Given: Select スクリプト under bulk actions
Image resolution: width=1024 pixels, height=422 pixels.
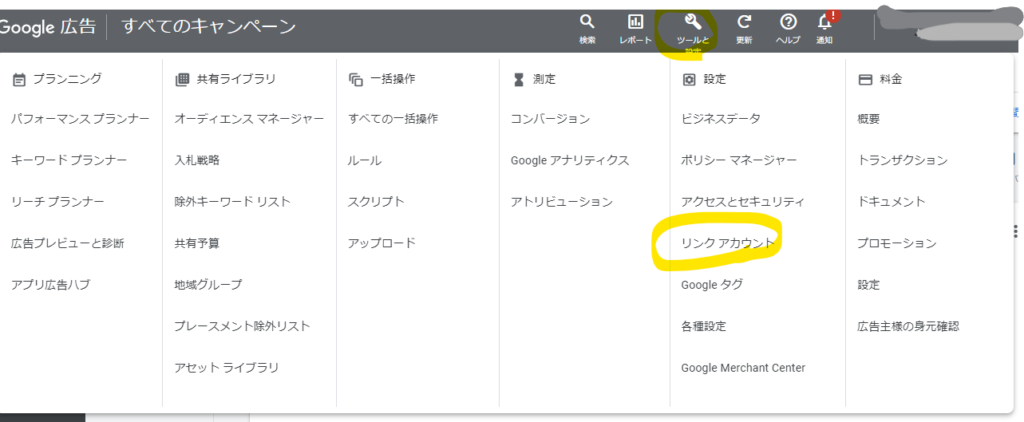Looking at the screenshot, I should pos(376,202).
